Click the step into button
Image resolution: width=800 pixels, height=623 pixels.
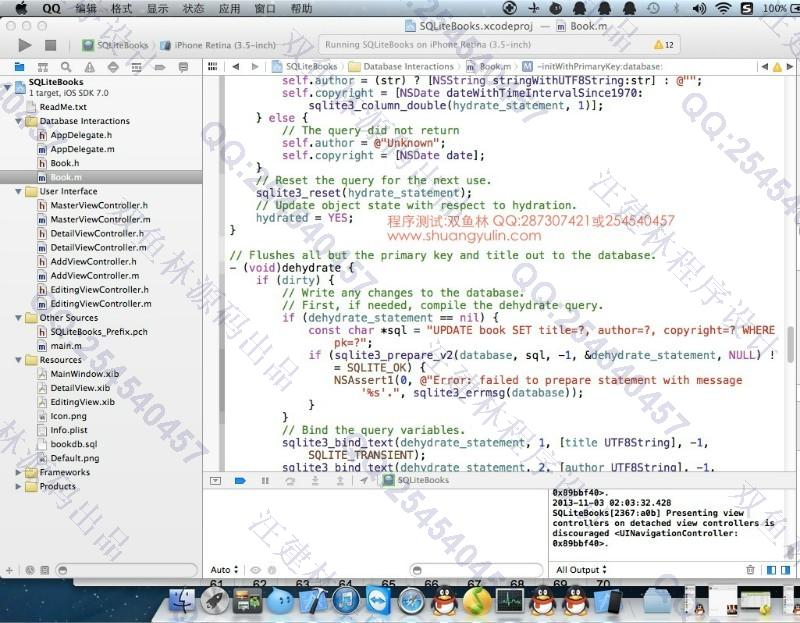click(315, 481)
